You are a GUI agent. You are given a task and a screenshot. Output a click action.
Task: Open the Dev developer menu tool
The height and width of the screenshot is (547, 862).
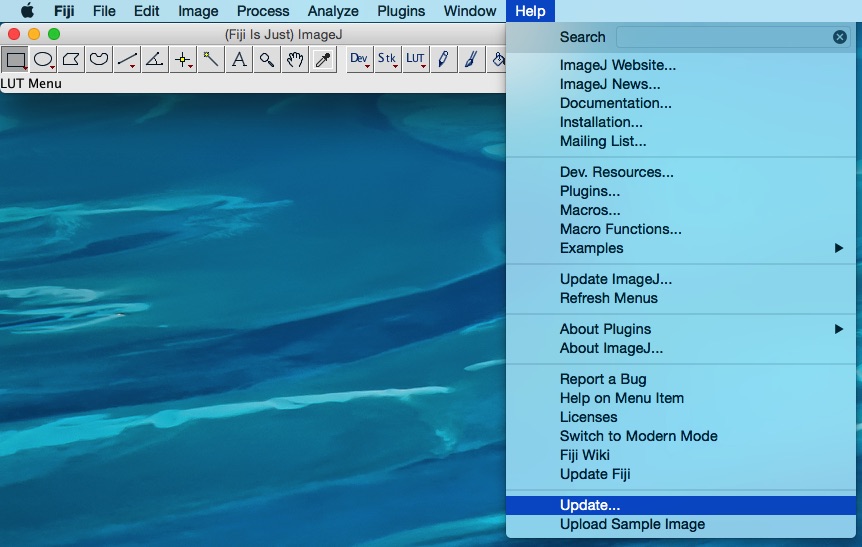tap(360, 59)
